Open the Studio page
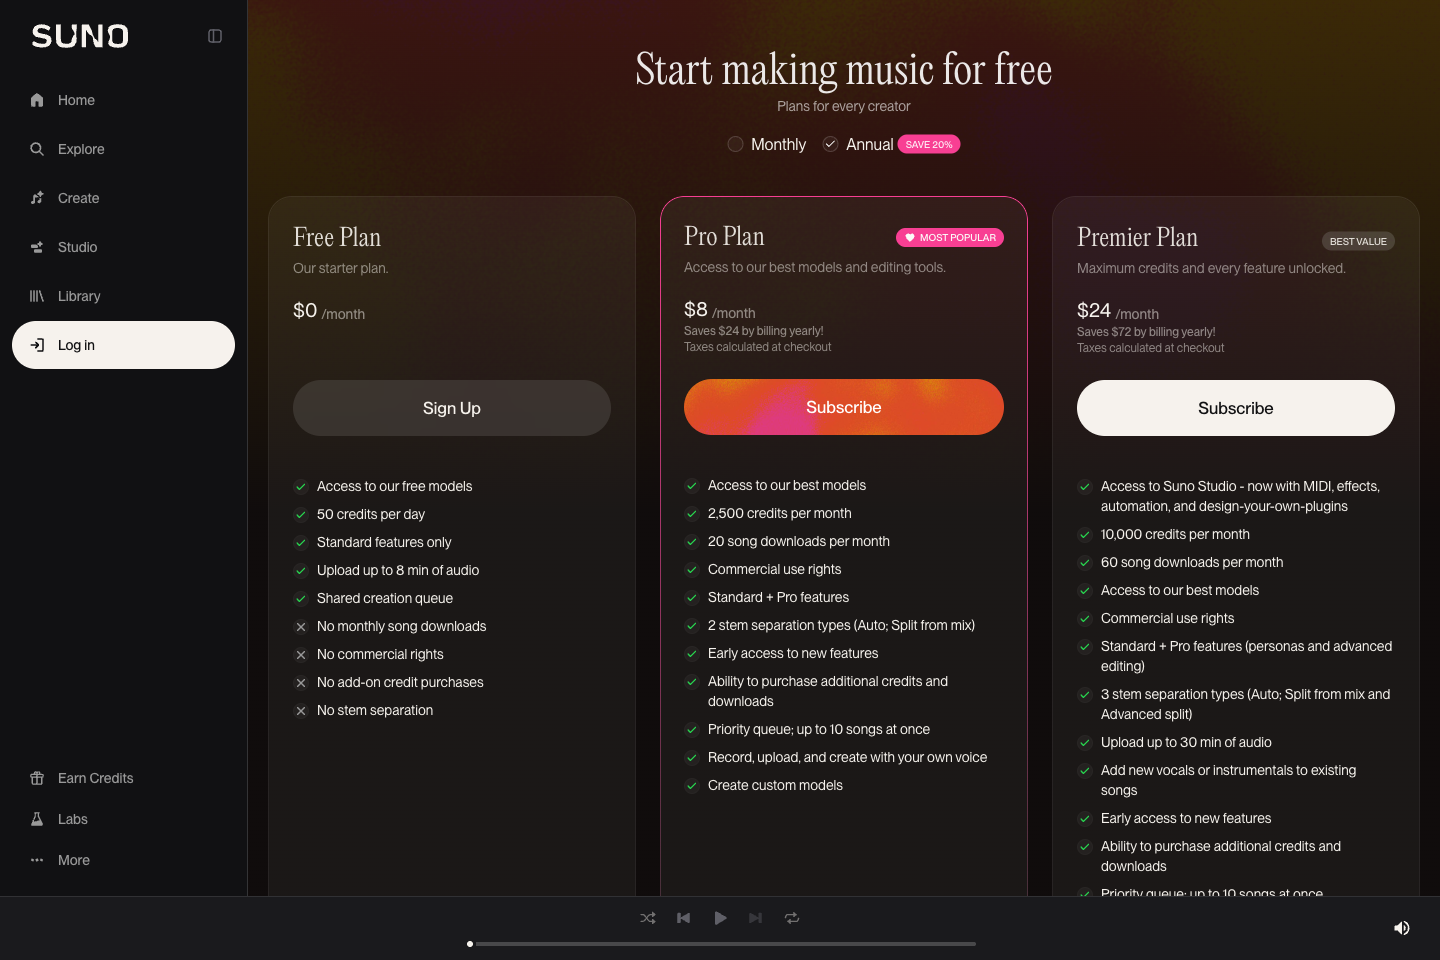Viewport: 1440px width, 960px height. pos(123,247)
